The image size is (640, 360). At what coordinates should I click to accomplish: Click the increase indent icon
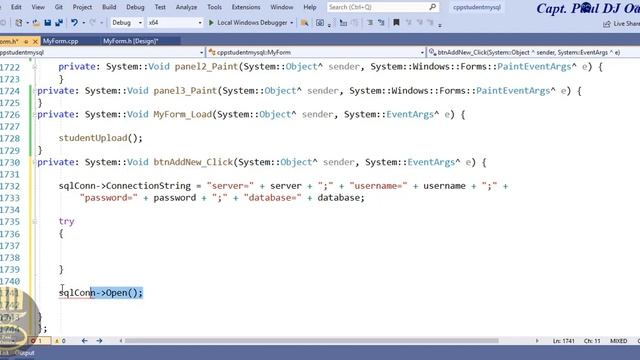(381, 23)
